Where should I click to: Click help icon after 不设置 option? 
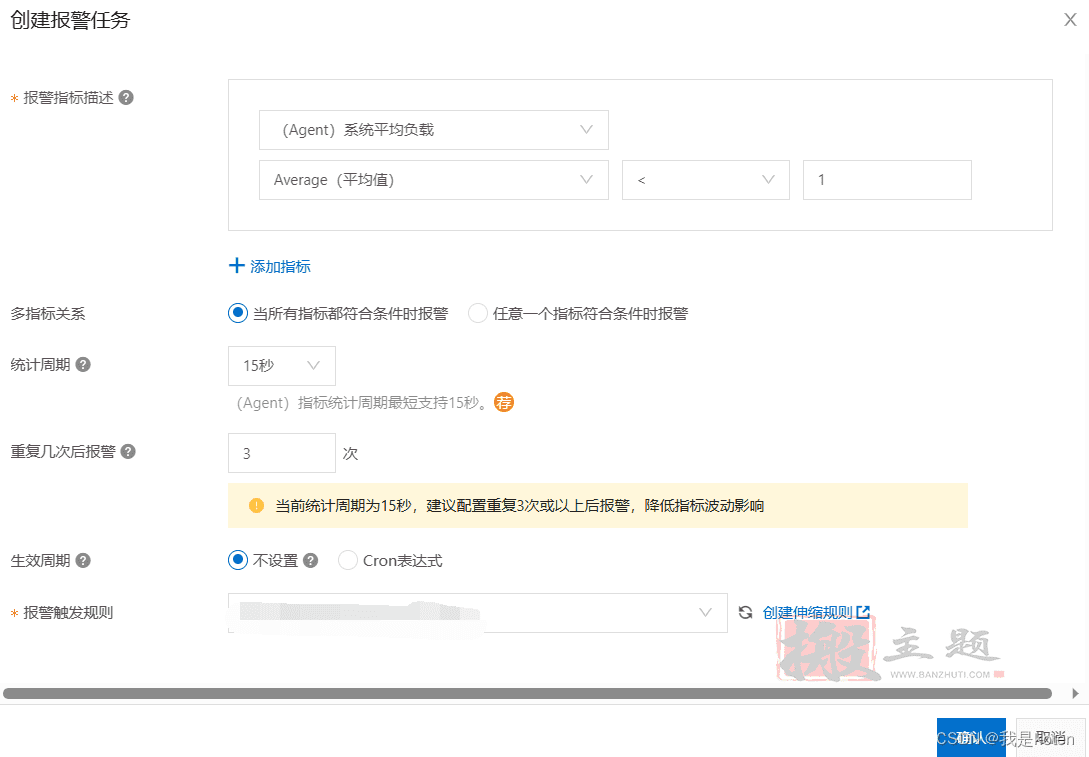(310, 560)
